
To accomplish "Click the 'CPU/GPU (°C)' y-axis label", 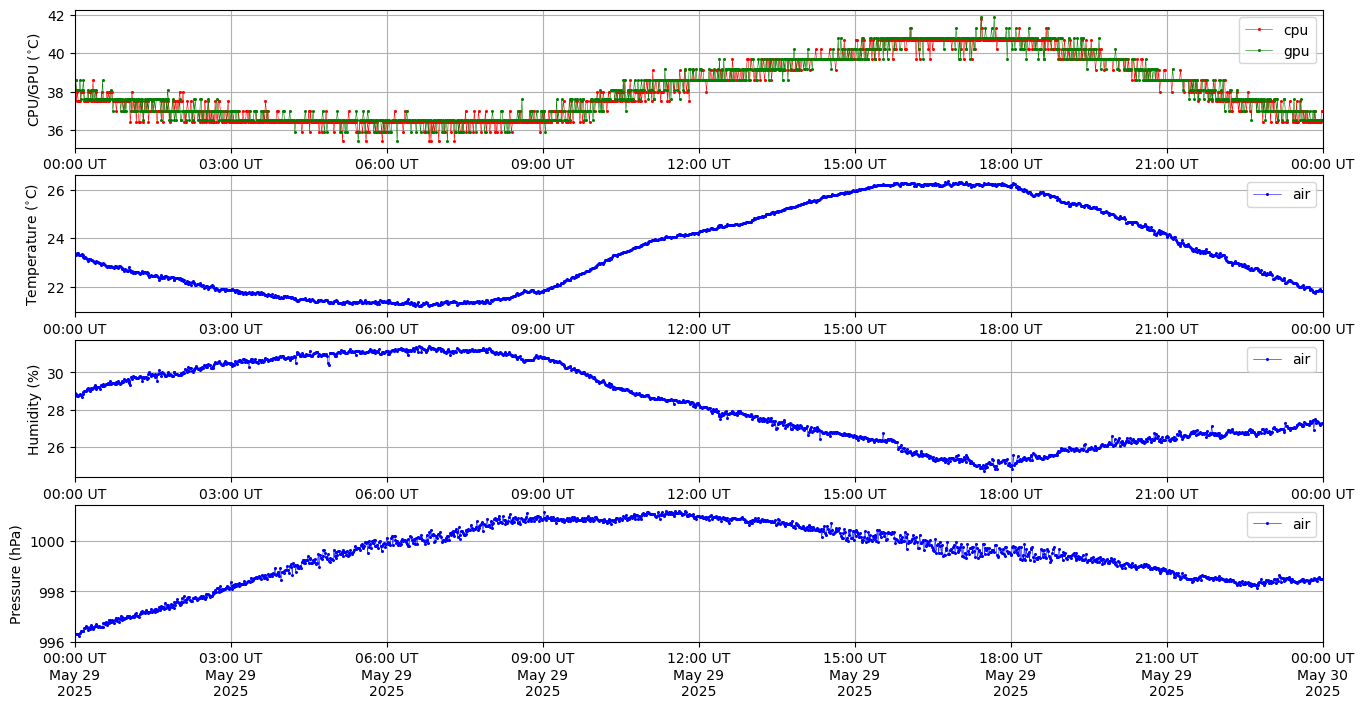I will (x=34, y=80).
